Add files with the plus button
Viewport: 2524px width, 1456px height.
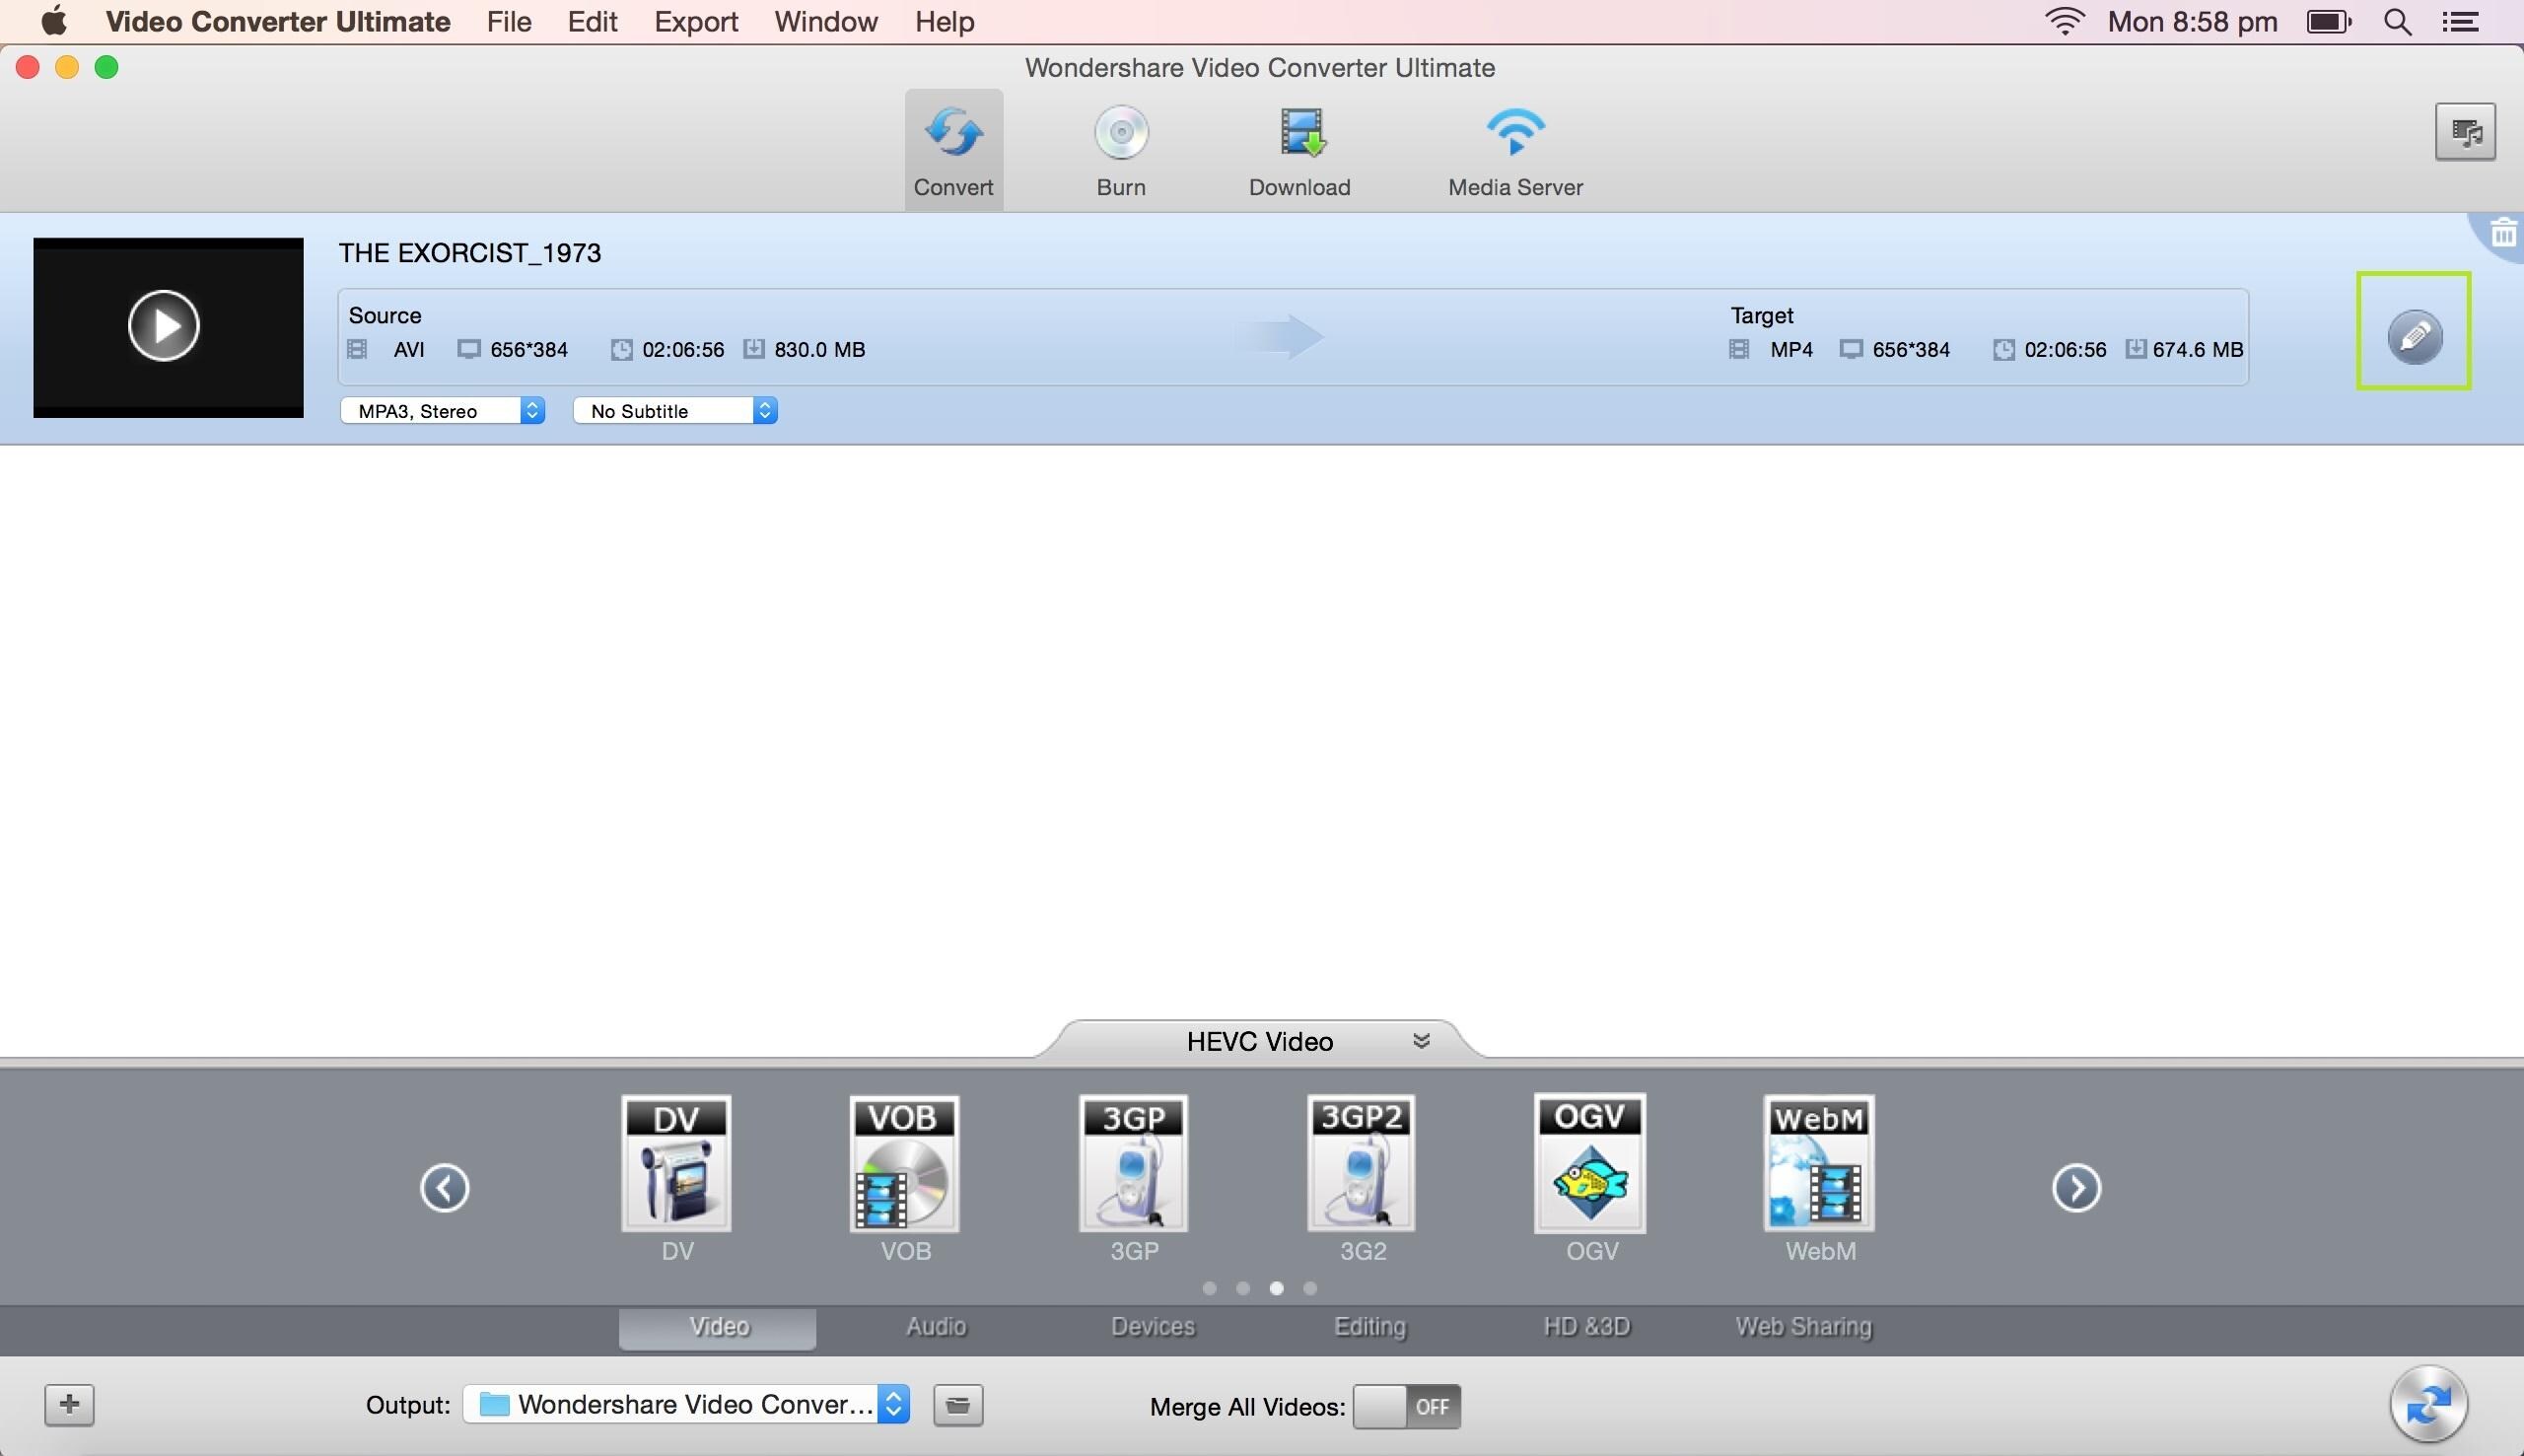click(x=69, y=1404)
